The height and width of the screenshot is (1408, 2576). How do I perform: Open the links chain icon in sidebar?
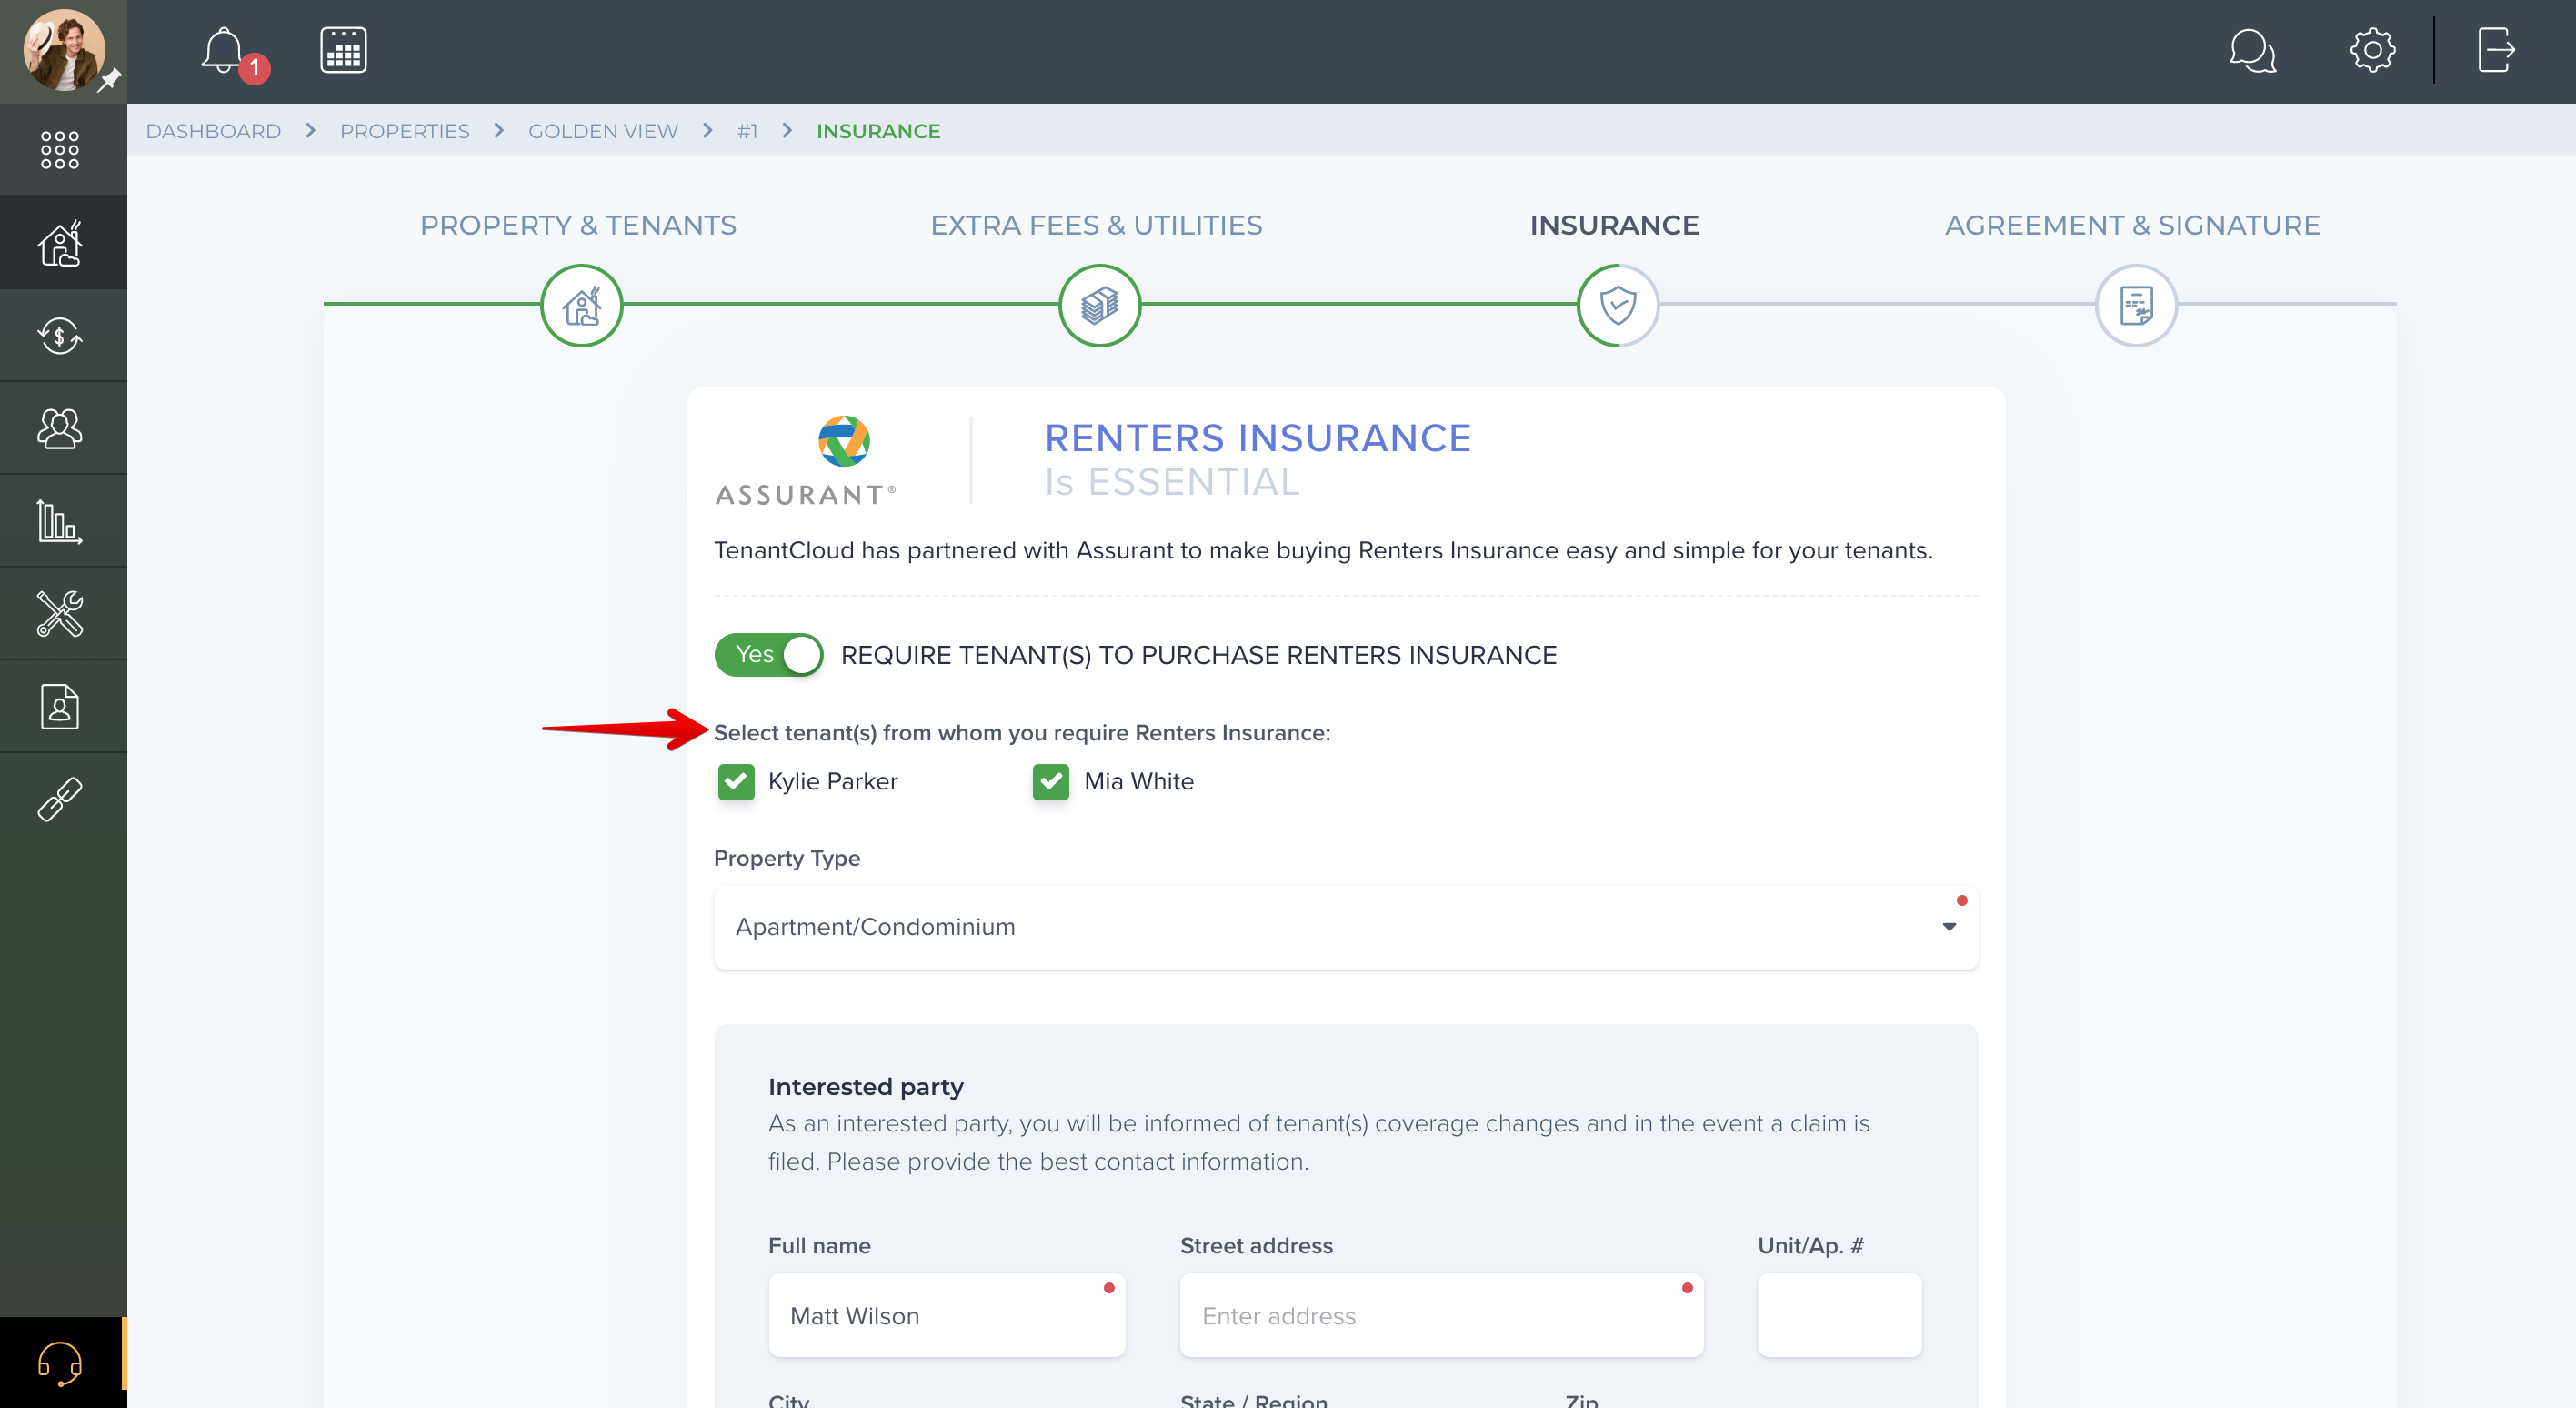[60, 800]
